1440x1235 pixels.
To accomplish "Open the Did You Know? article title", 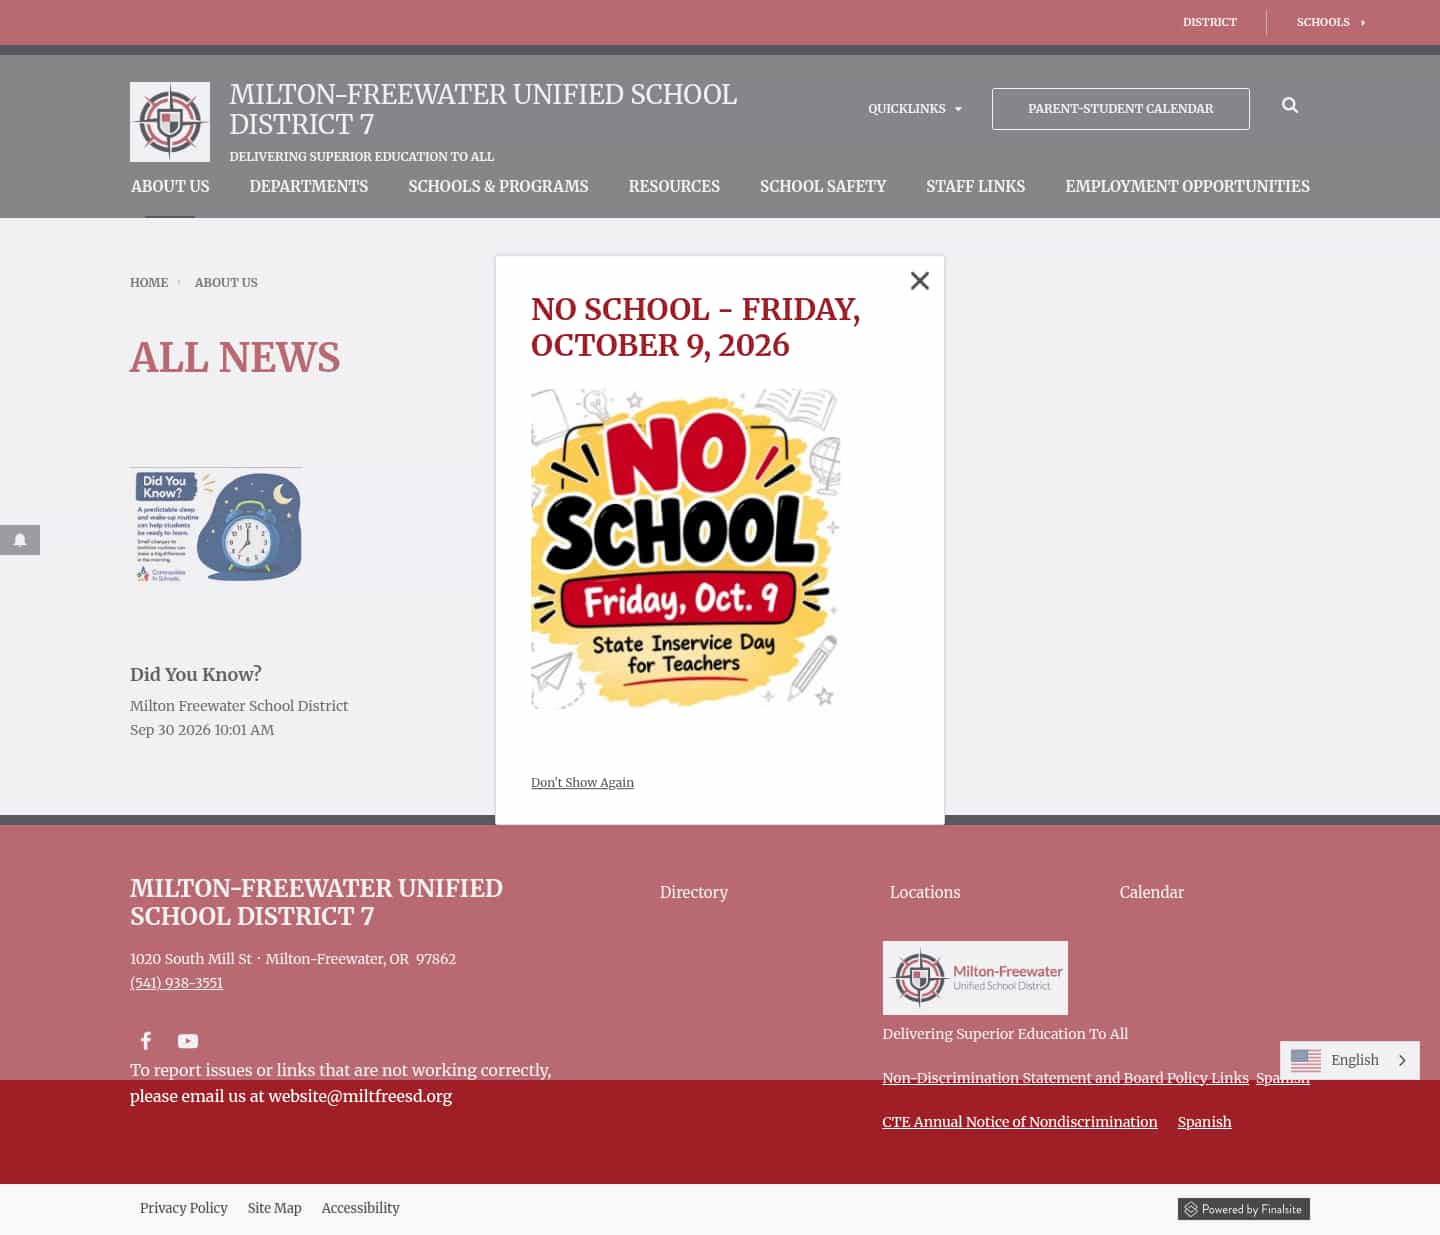I will pos(196,674).
